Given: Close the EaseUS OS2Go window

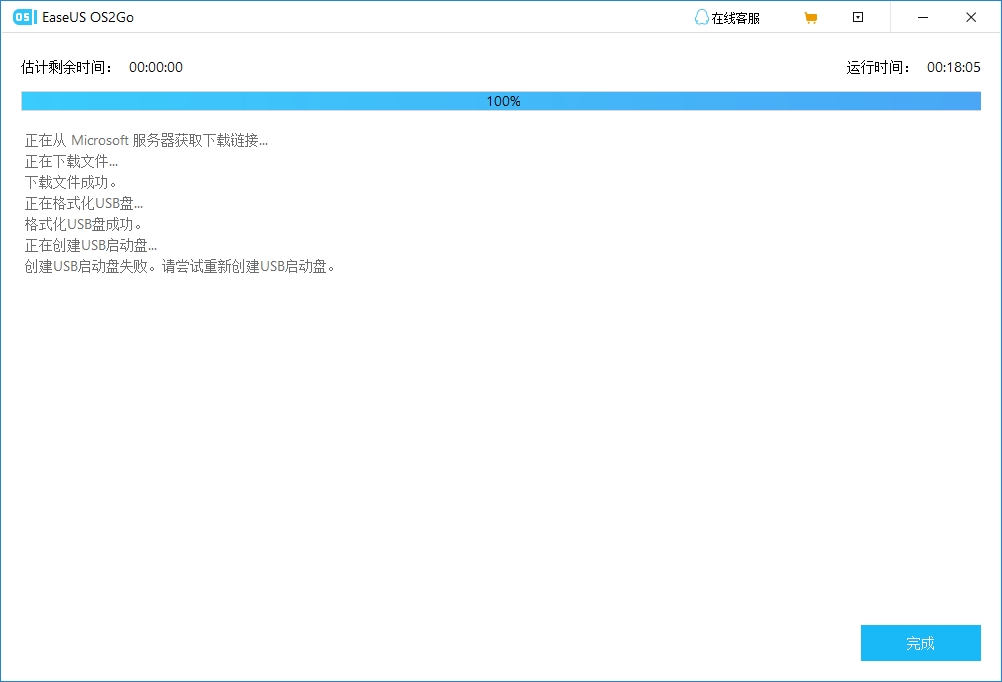Looking at the screenshot, I should coord(970,17).
